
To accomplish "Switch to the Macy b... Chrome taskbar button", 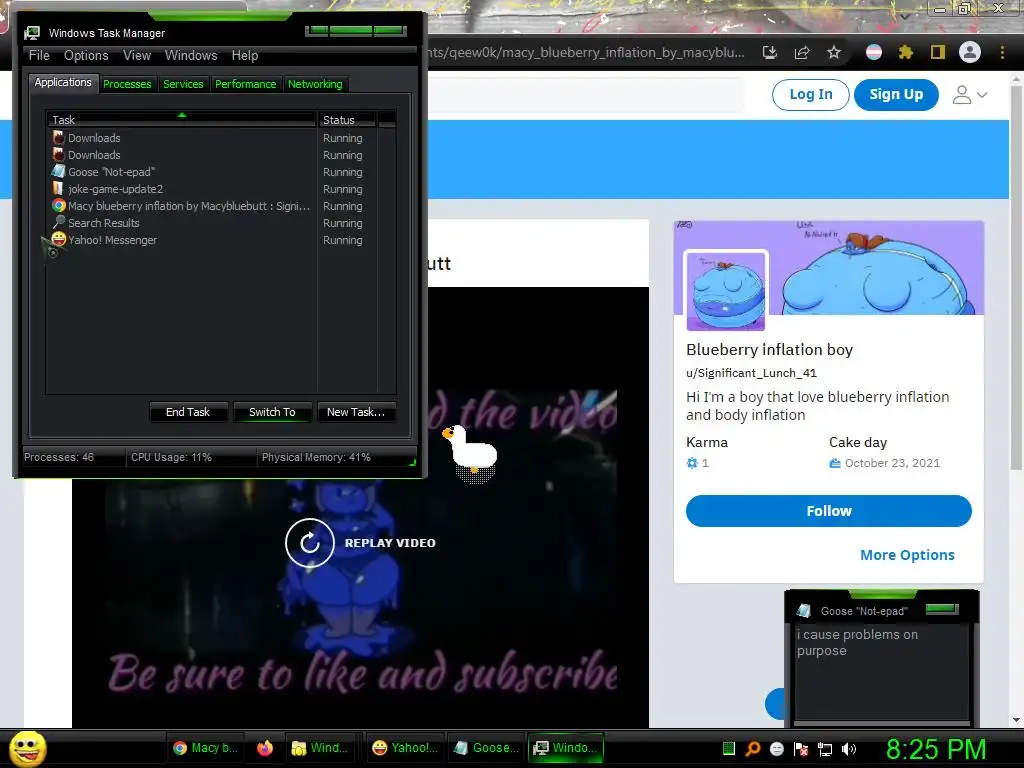I will click(x=206, y=748).
